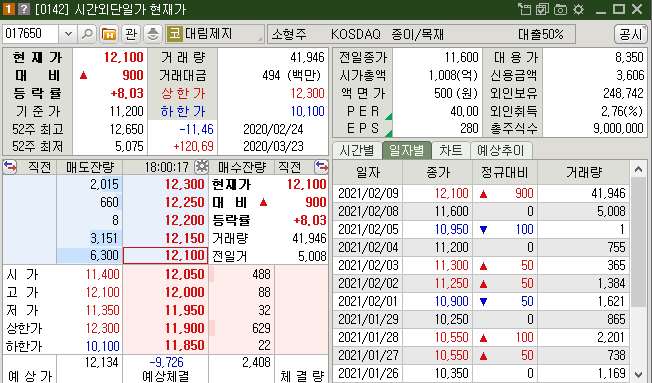Image resolution: width=652 pixels, height=383 pixels.
Task: Click the 정규대비 column header
Action: point(505,172)
